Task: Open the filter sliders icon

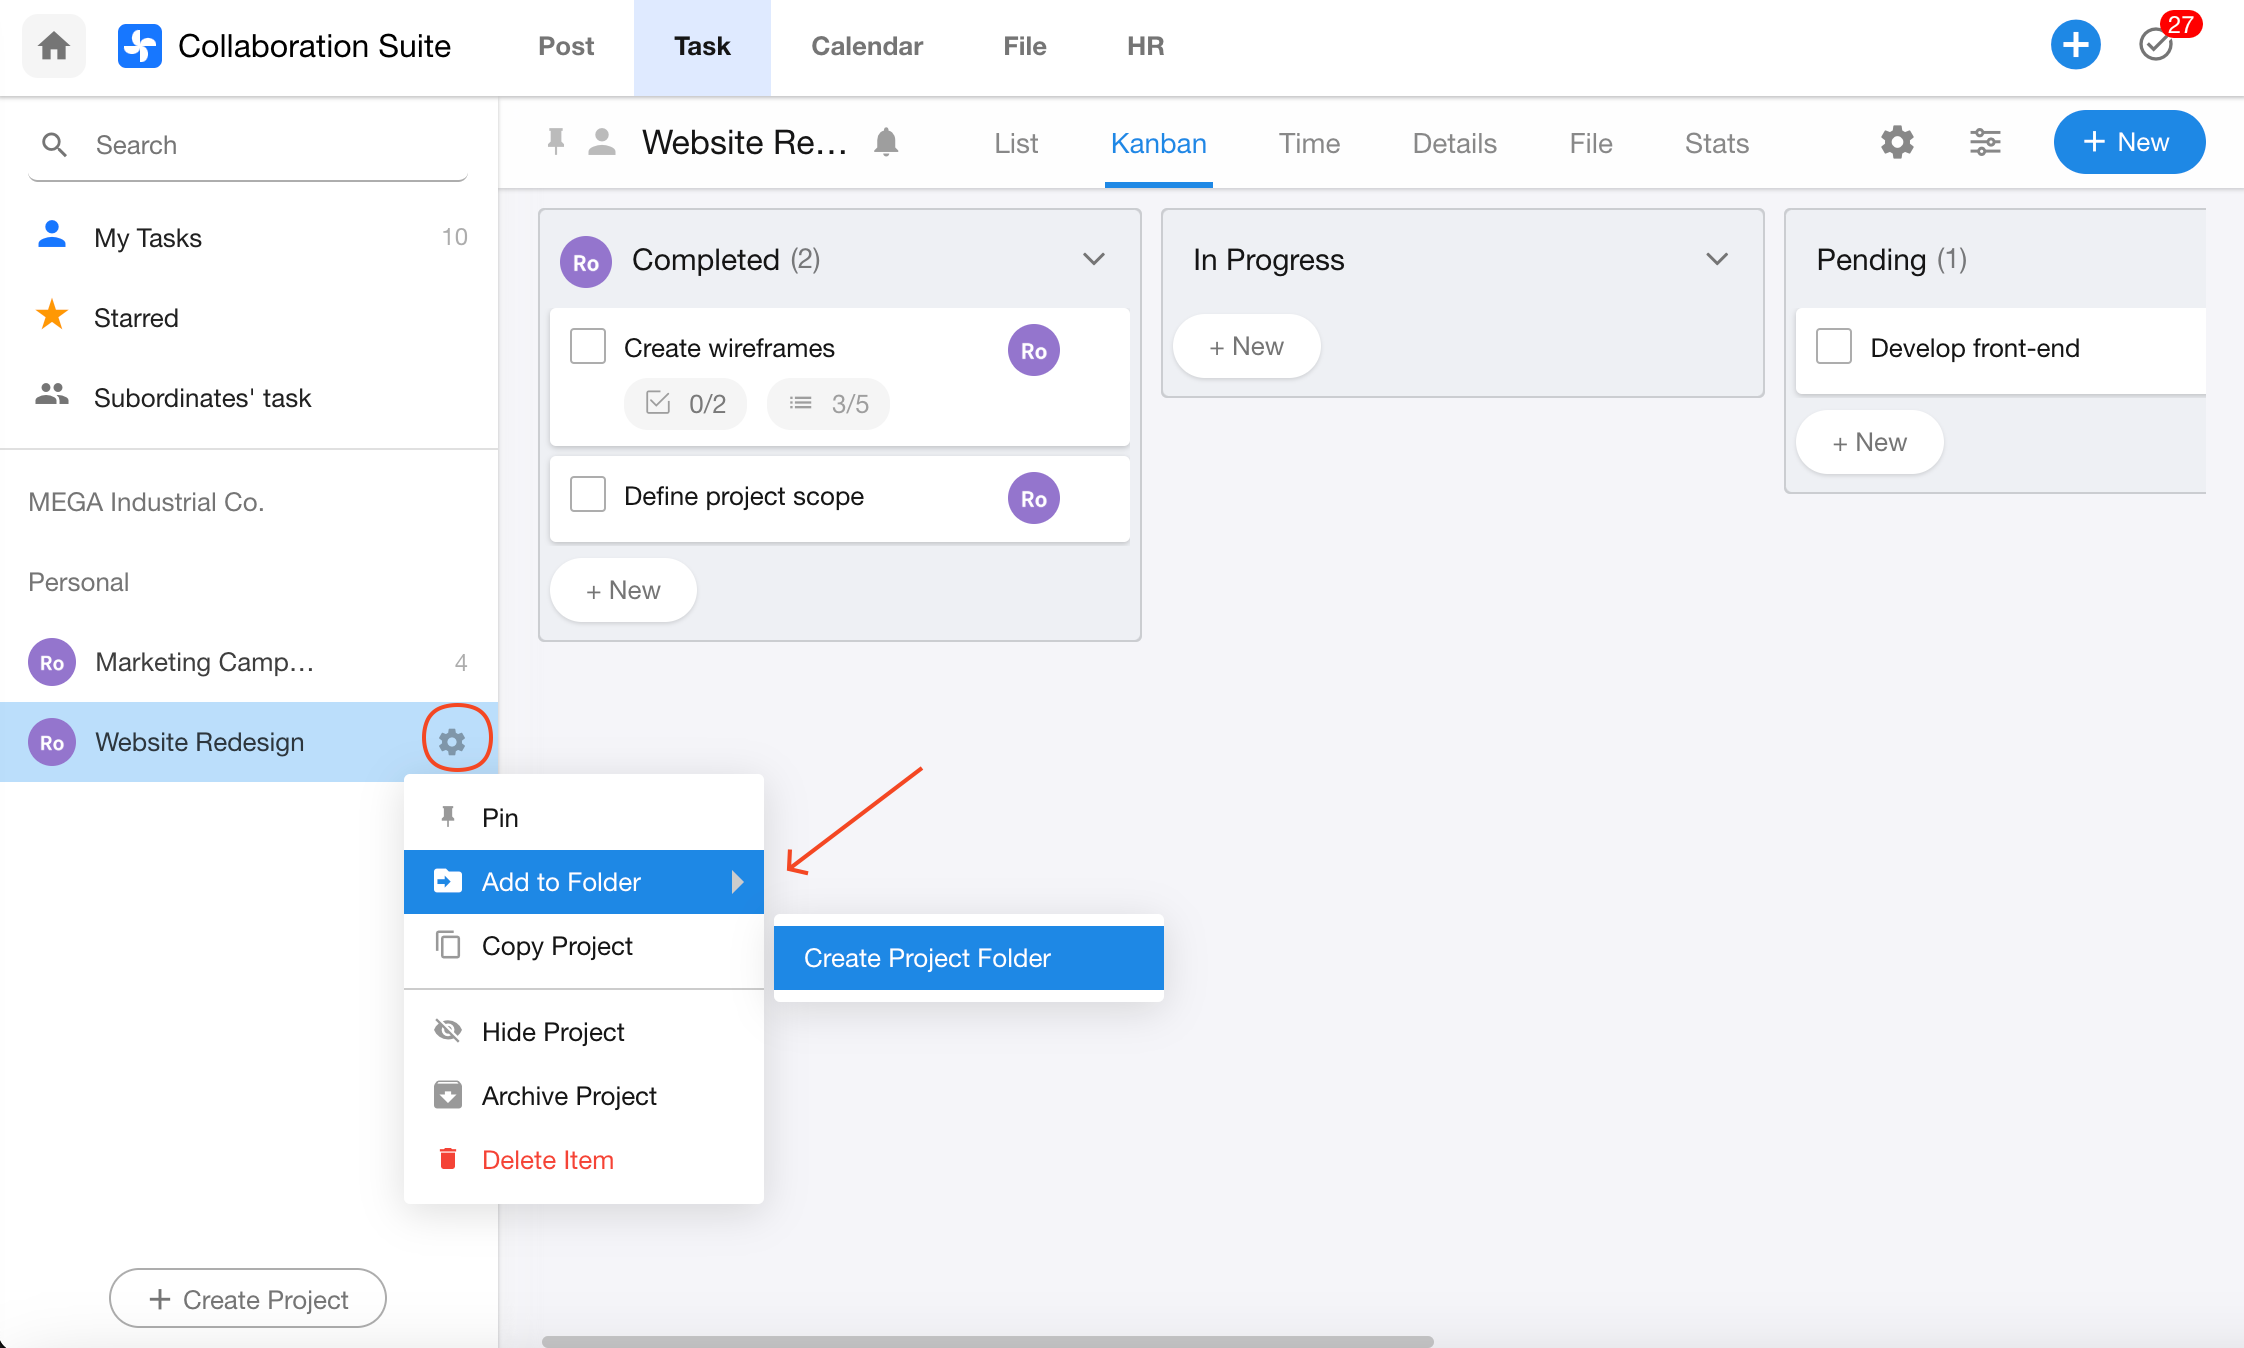Action: [x=1985, y=143]
